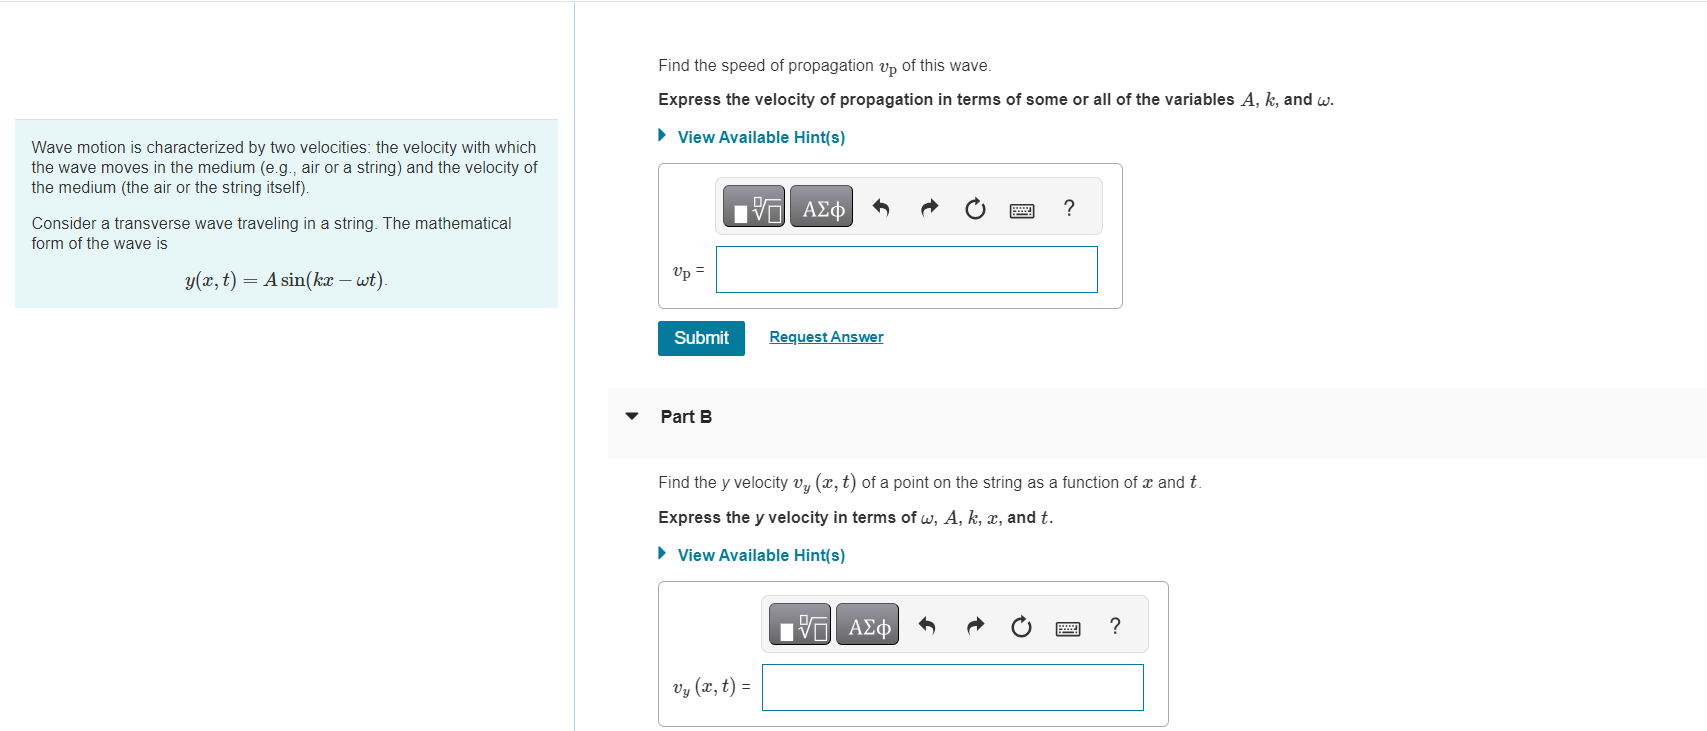
Task: Click the undo arrow in the Part A editor
Action: (x=879, y=207)
